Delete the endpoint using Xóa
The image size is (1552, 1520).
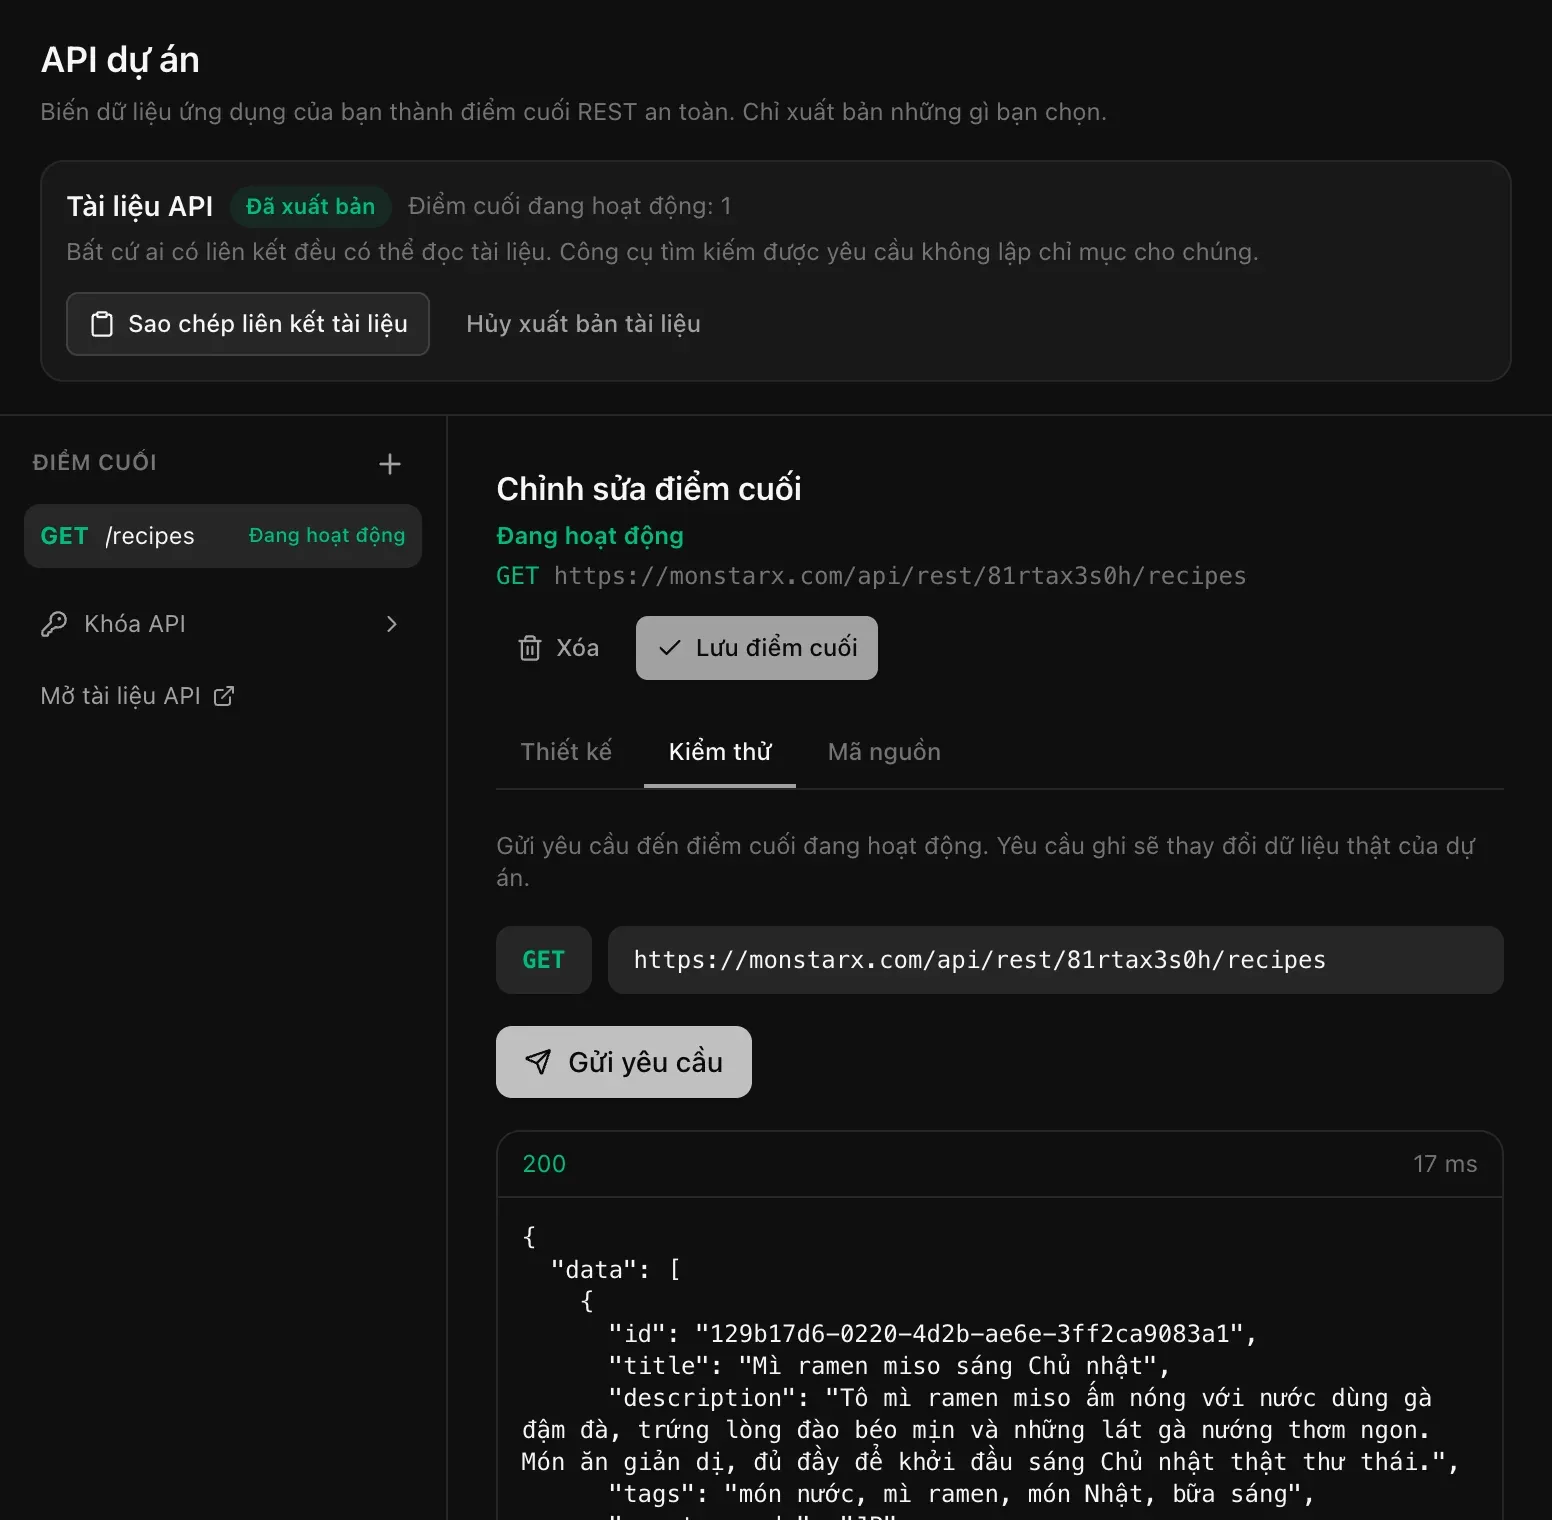click(x=559, y=648)
